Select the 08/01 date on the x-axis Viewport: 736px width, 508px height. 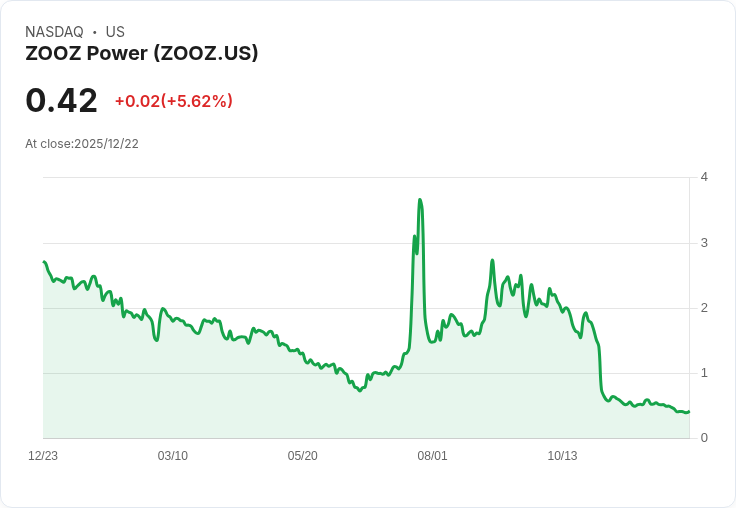pos(433,456)
